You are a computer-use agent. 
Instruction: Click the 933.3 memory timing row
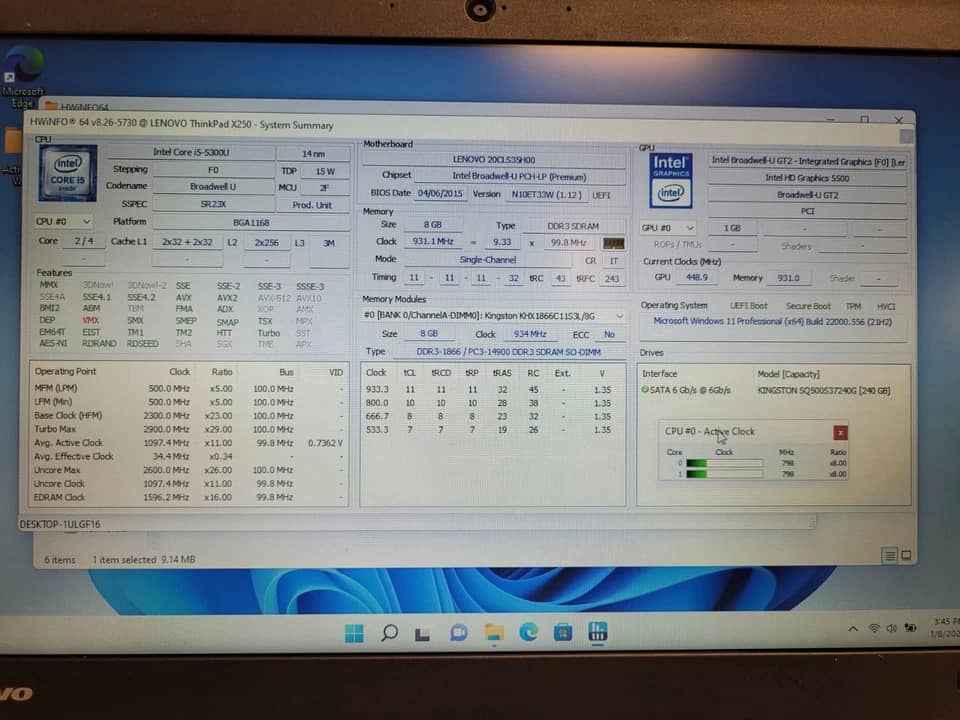(488, 389)
